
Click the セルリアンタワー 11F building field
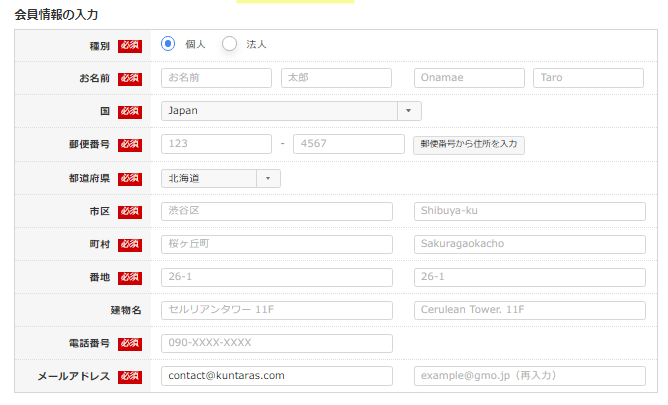coord(276,310)
